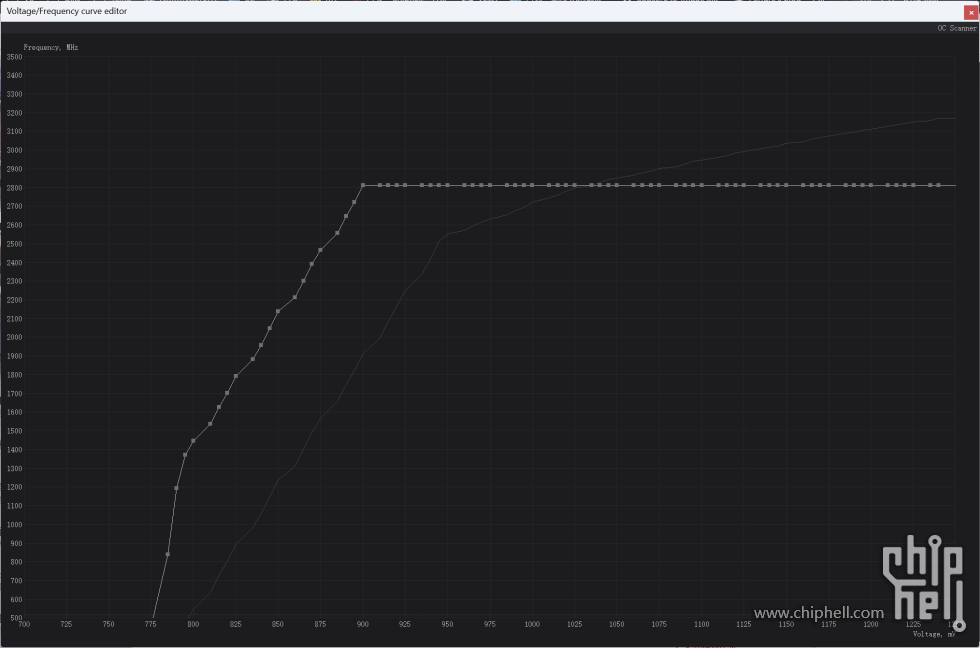Click the 1000 voltage axis value

[532, 624]
